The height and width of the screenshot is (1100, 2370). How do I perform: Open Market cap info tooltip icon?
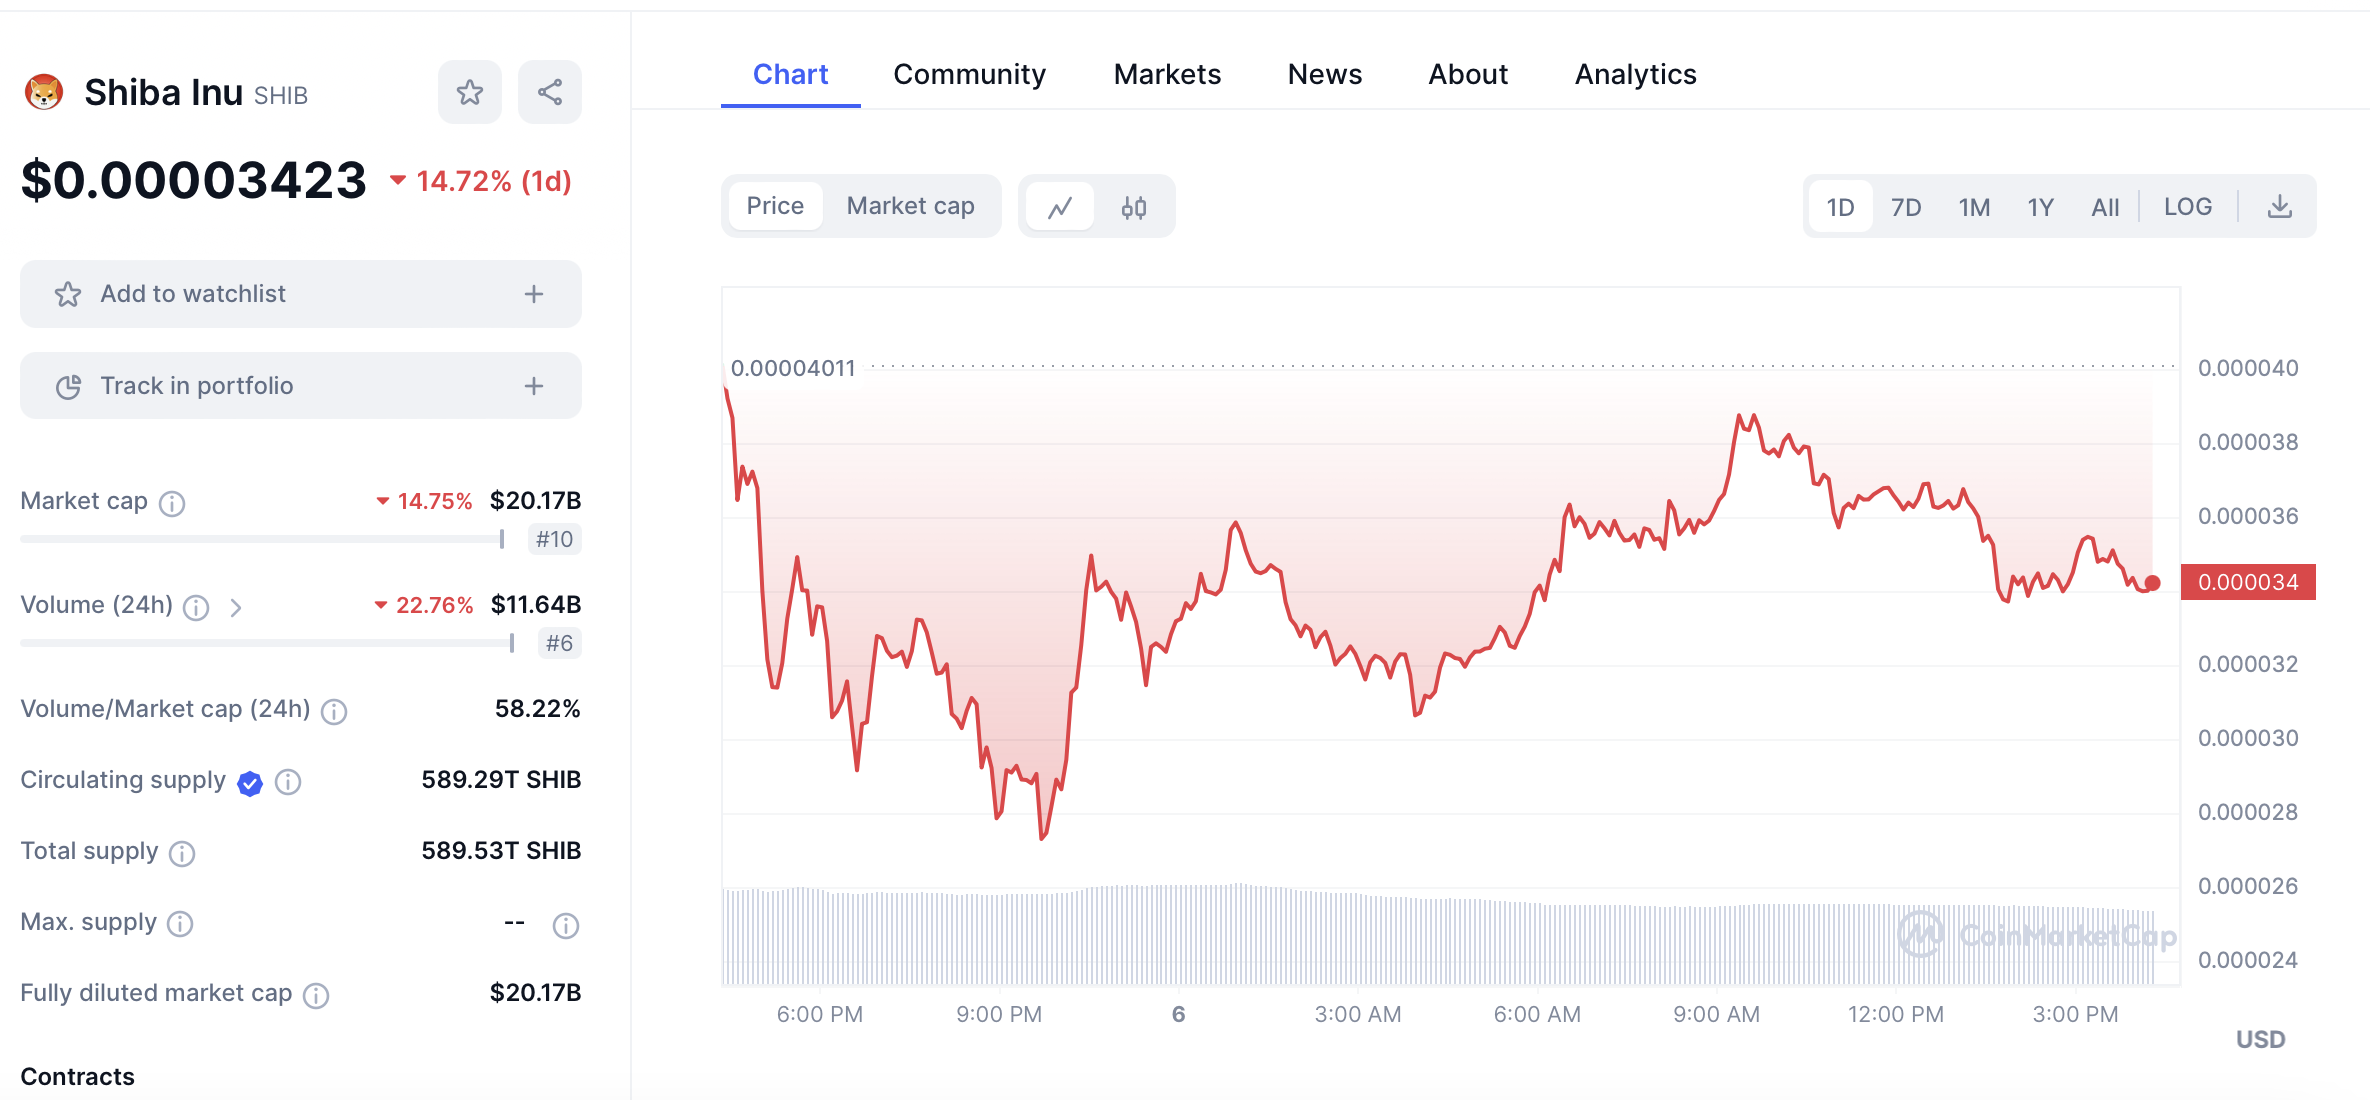[x=172, y=503]
